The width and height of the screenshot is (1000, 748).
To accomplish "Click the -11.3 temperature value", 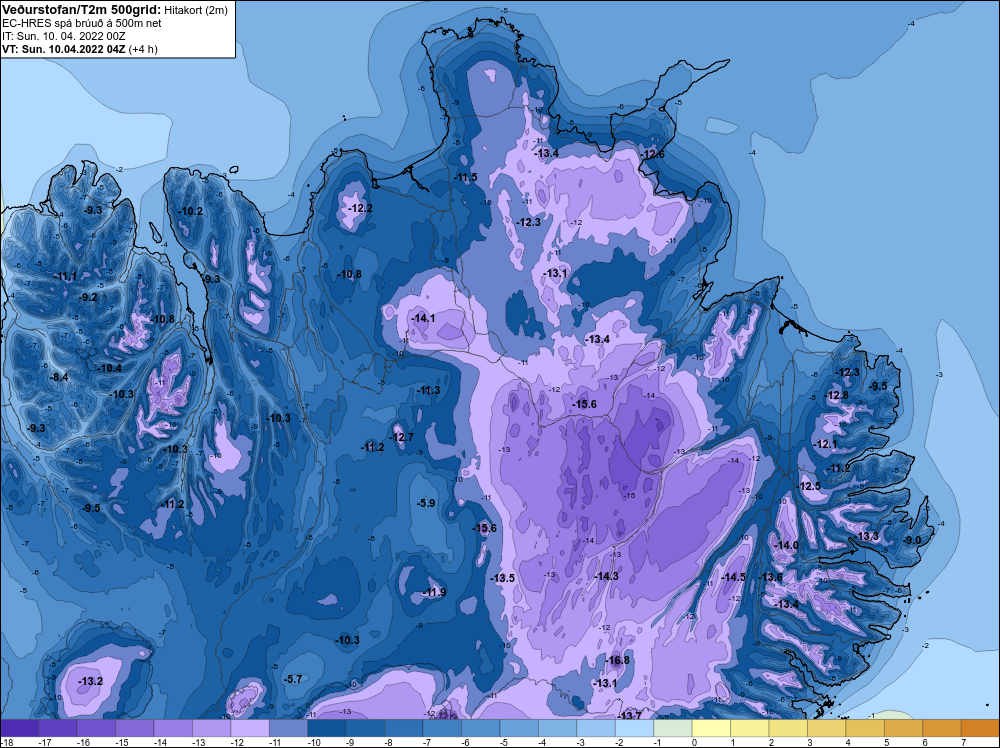I will click(x=428, y=390).
